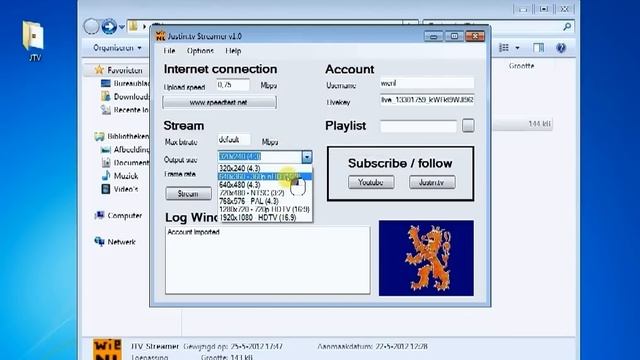The height and width of the screenshot is (360, 640).
Task: Click the Muziek note icon
Action: point(106,176)
